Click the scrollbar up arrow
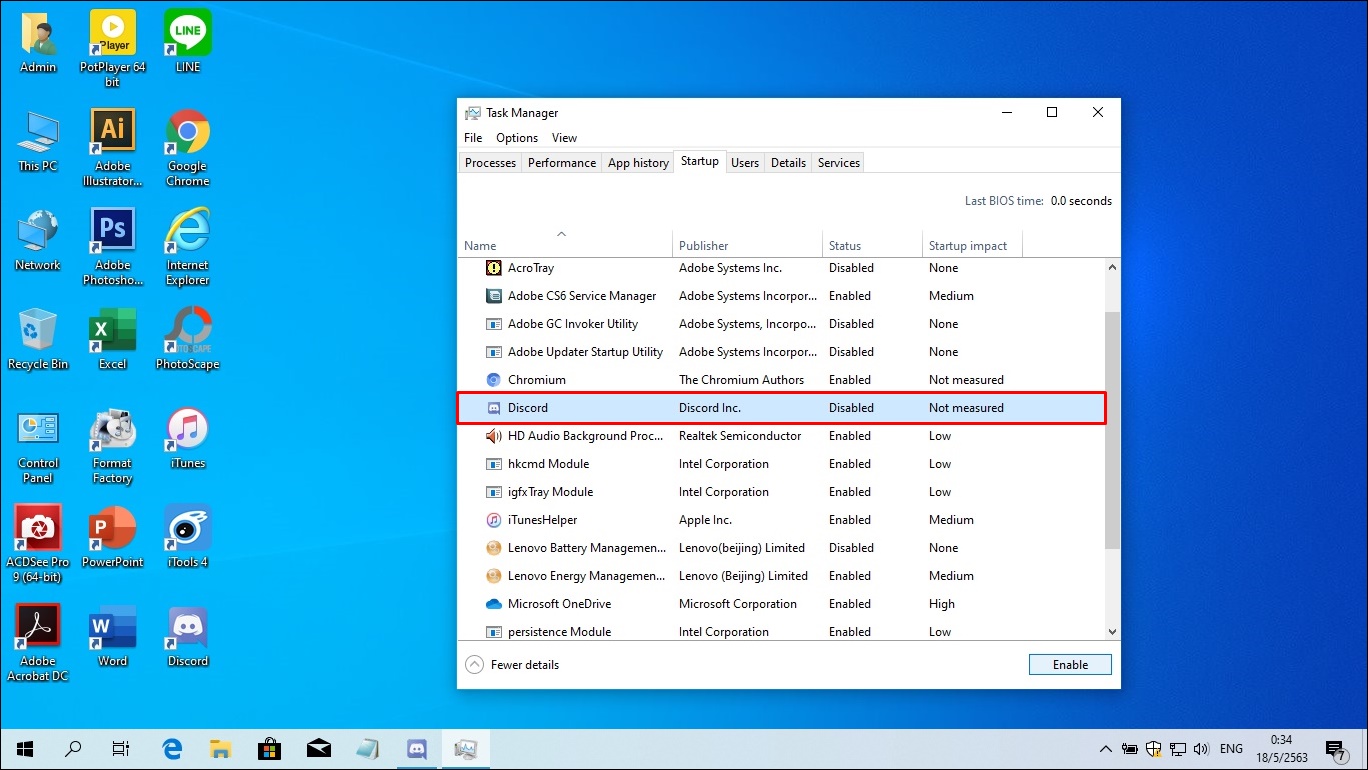The height and width of the screenshot is (770, 1368). (x=1112, y=267)
